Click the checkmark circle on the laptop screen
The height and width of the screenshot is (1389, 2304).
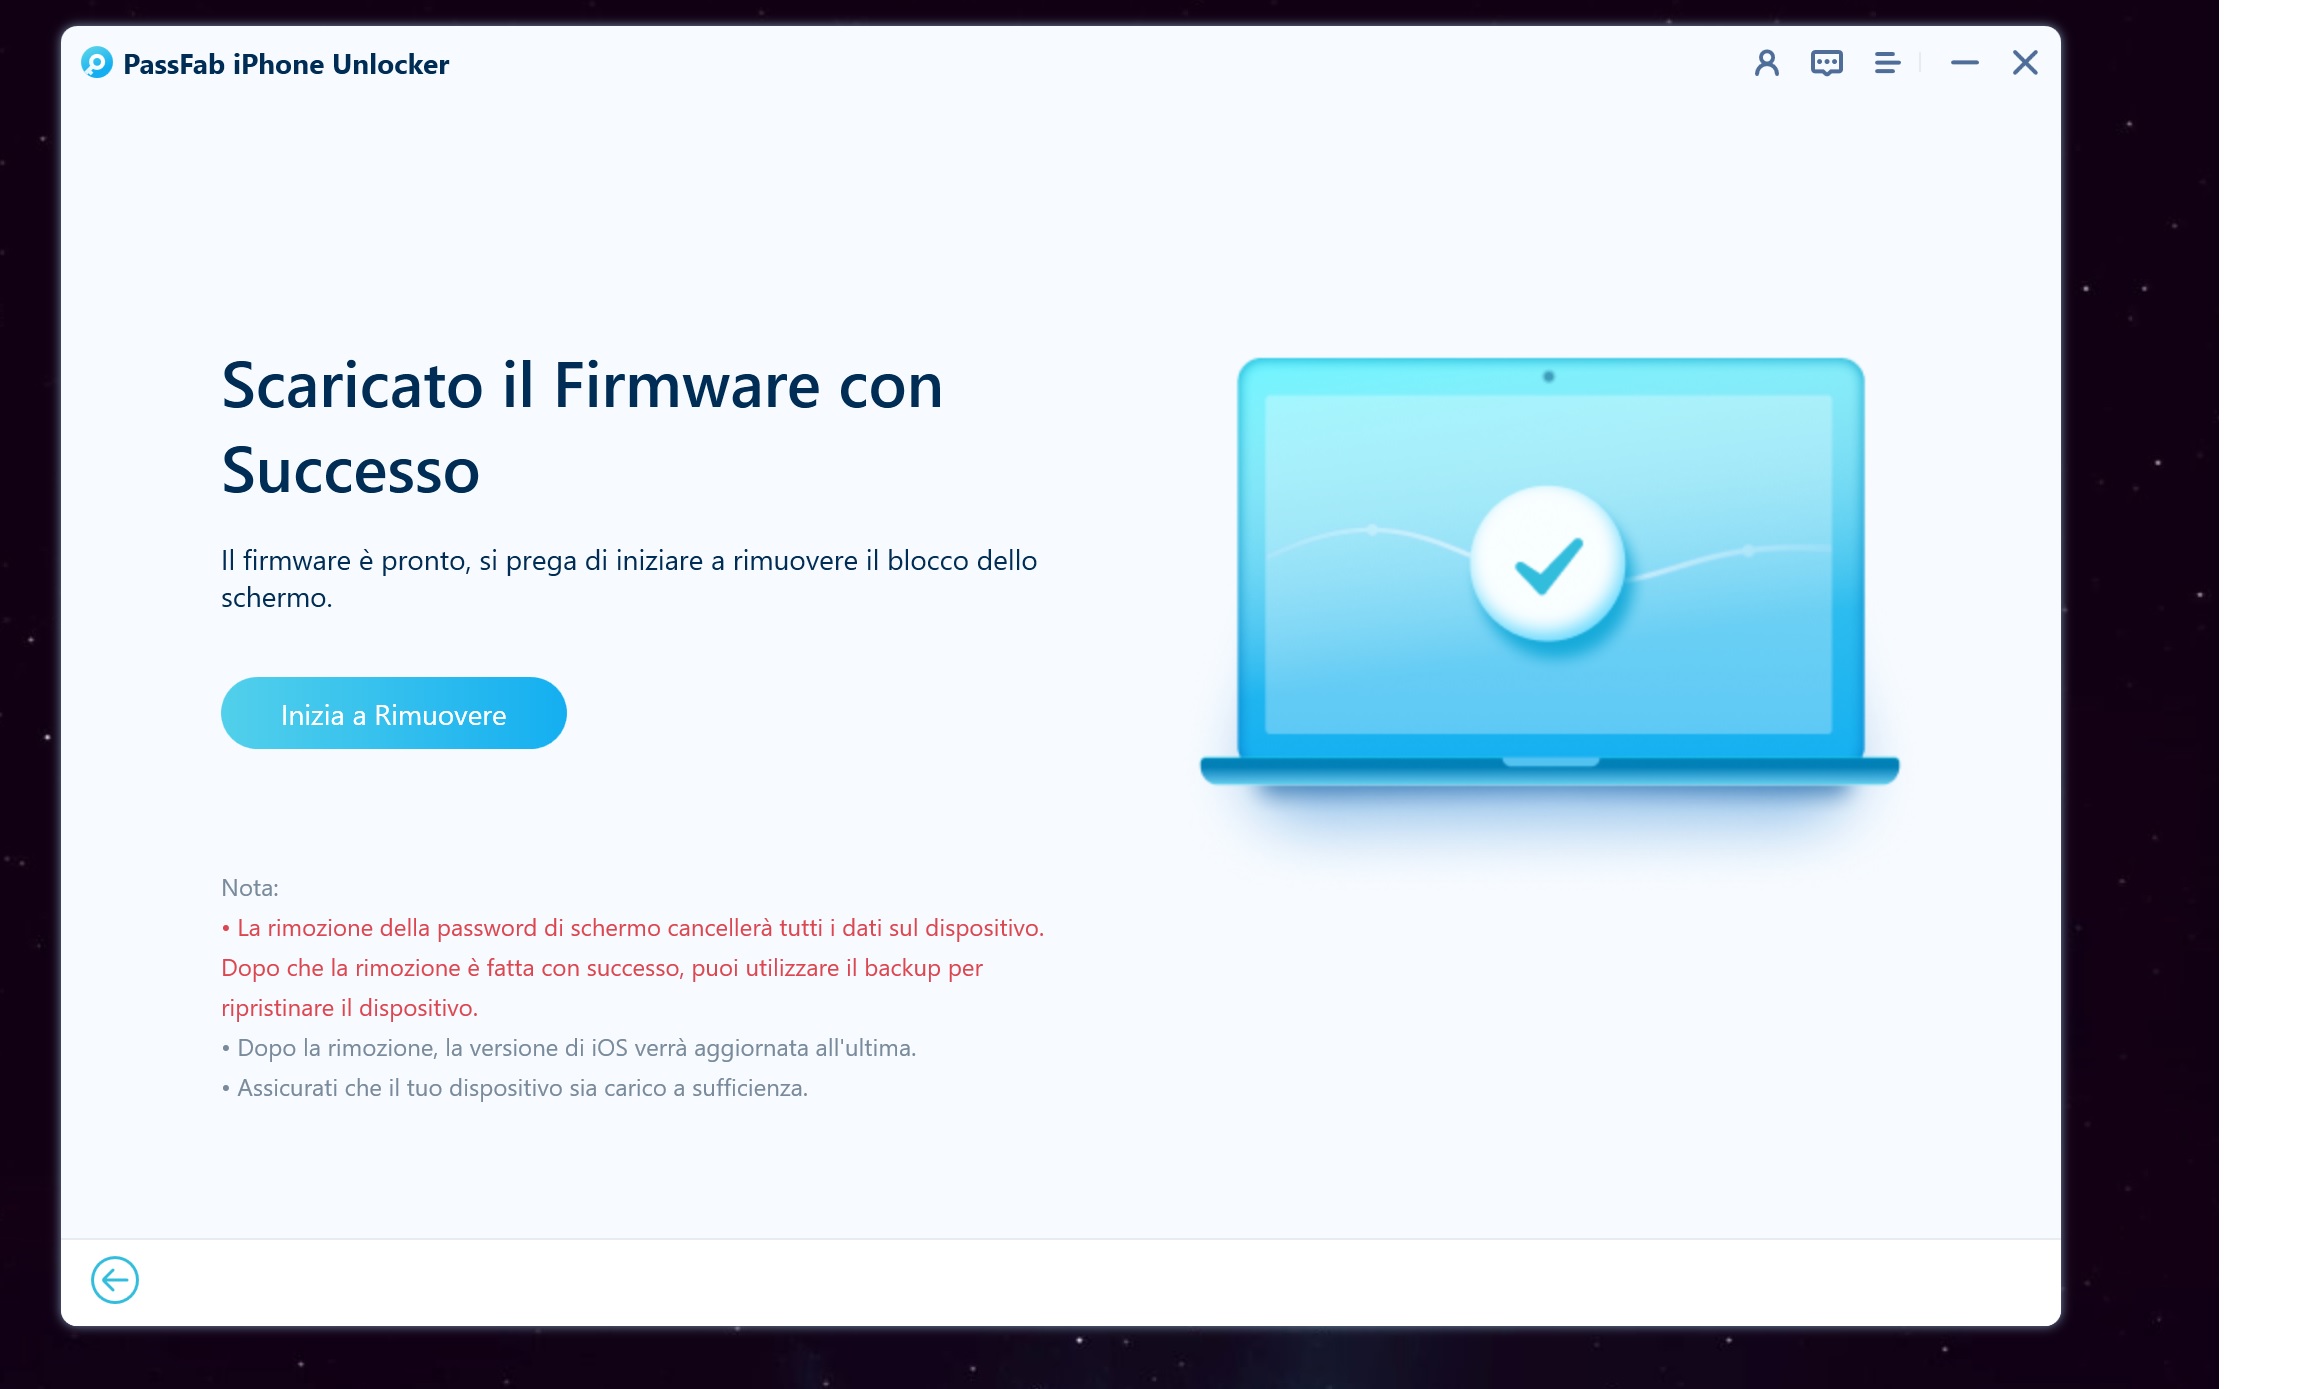point(1547,564)
